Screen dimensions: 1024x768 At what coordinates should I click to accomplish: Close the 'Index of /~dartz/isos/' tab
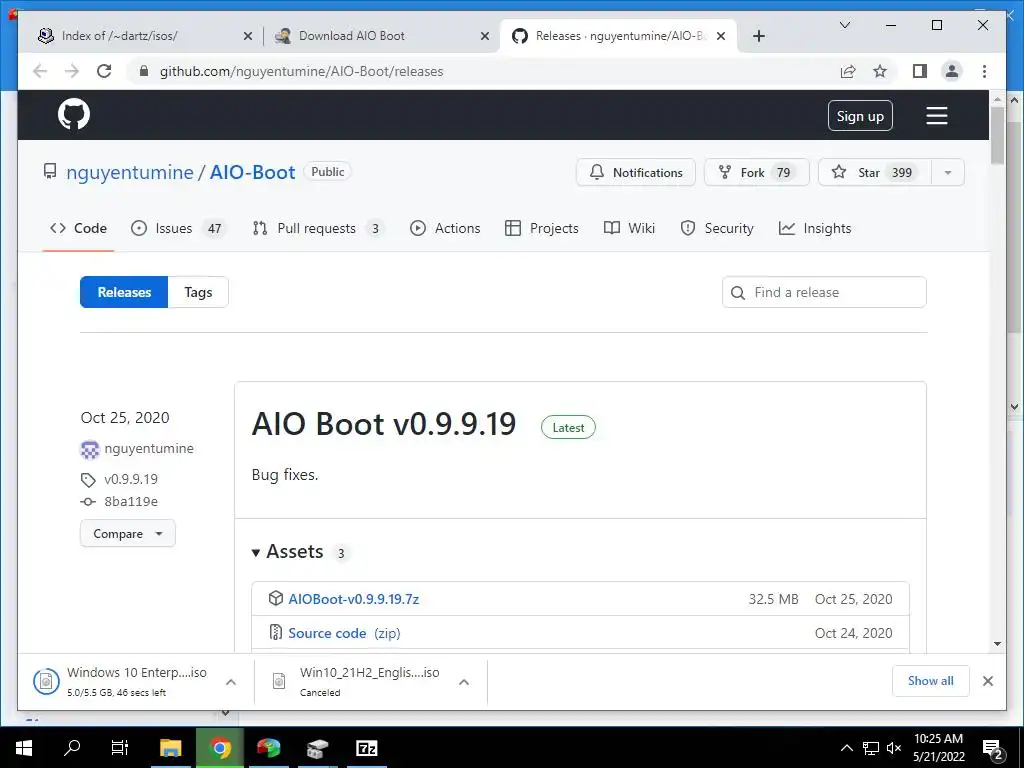pyautogui.click(x=248, y=36)
